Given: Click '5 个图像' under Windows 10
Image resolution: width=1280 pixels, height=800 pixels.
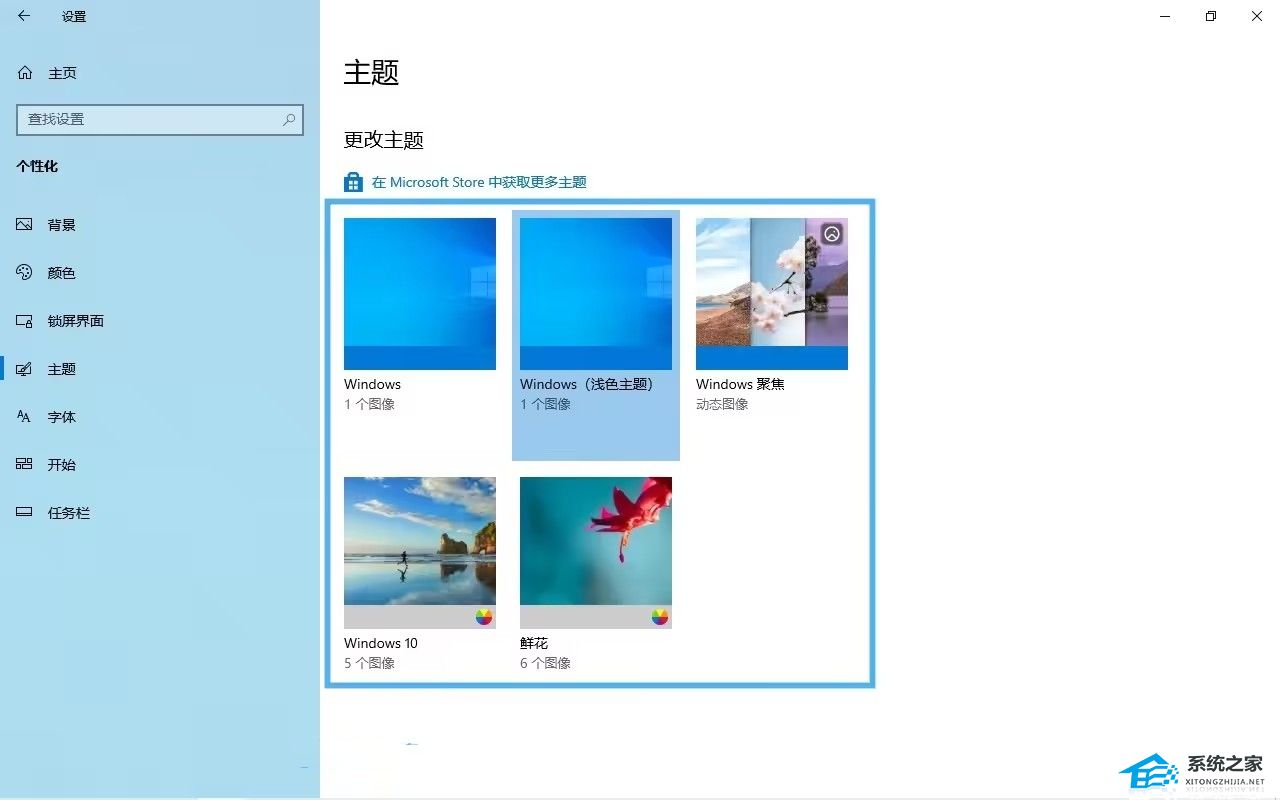Looking at the screenshot, I should 369,663.
